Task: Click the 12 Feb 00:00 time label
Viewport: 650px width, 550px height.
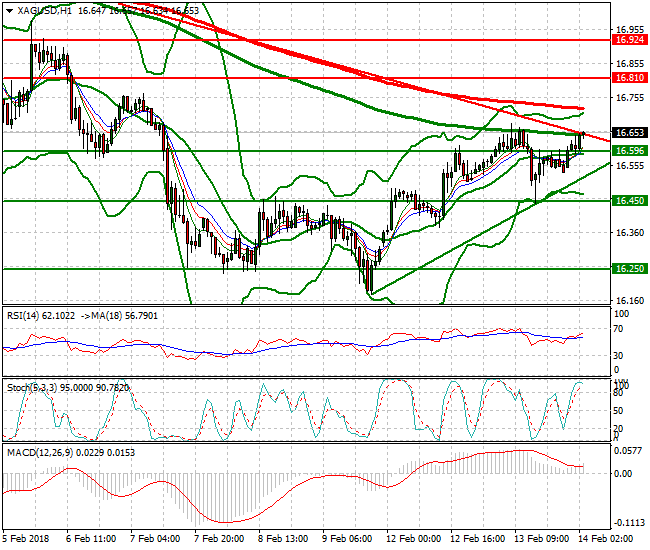Action: click(413, 539)
